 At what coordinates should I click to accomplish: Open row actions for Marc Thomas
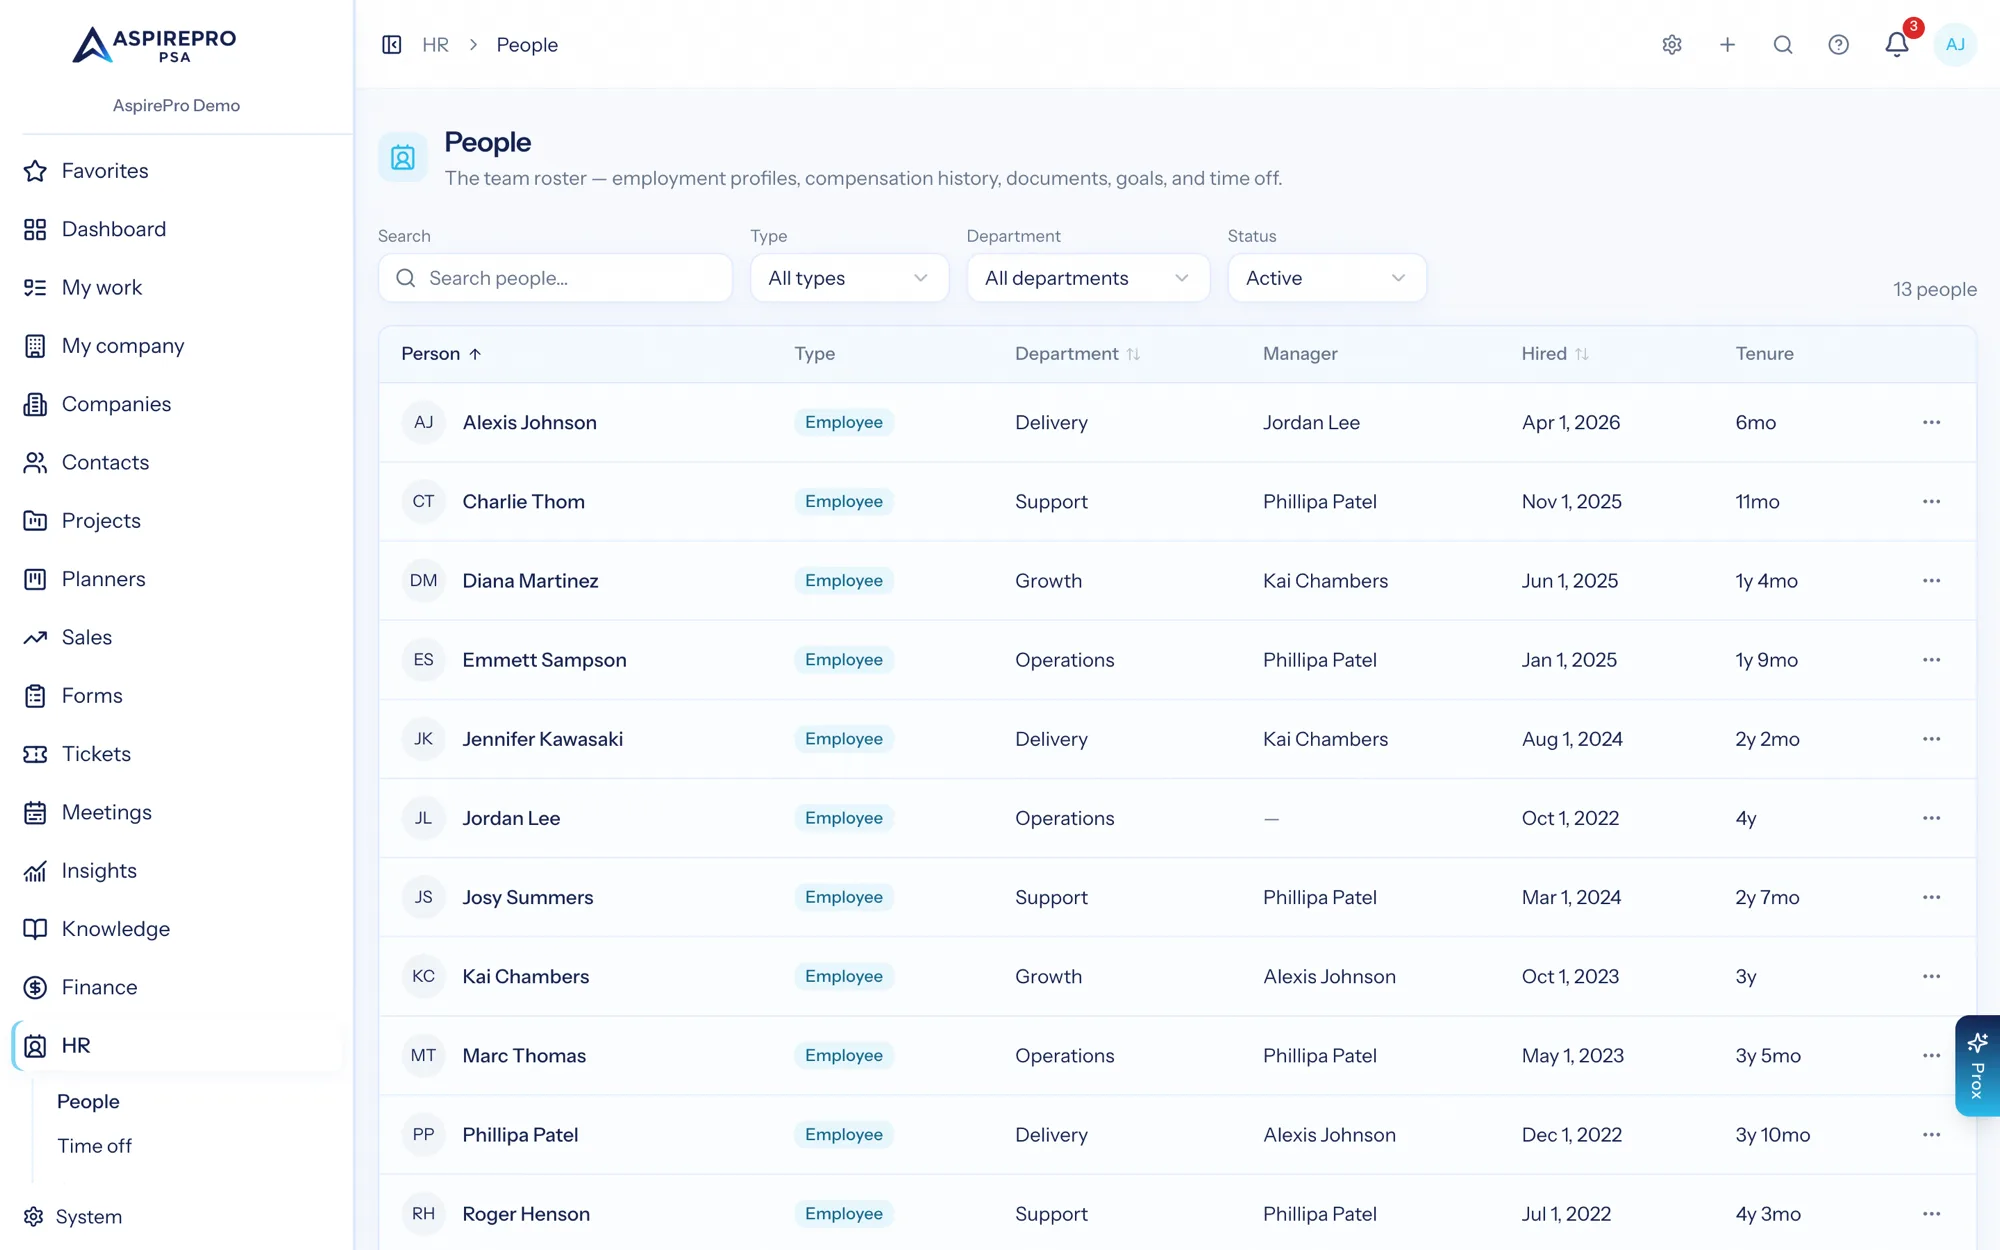pyautogui.click(x=1931, y=1055)
